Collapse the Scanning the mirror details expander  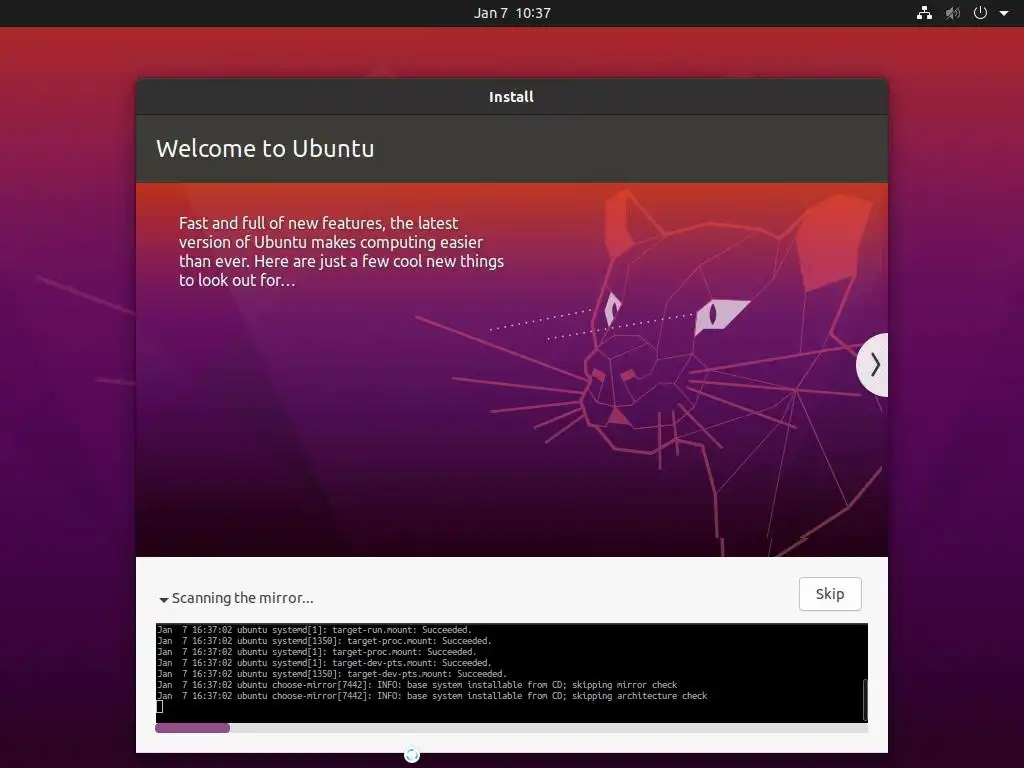[x=164, y=599]
